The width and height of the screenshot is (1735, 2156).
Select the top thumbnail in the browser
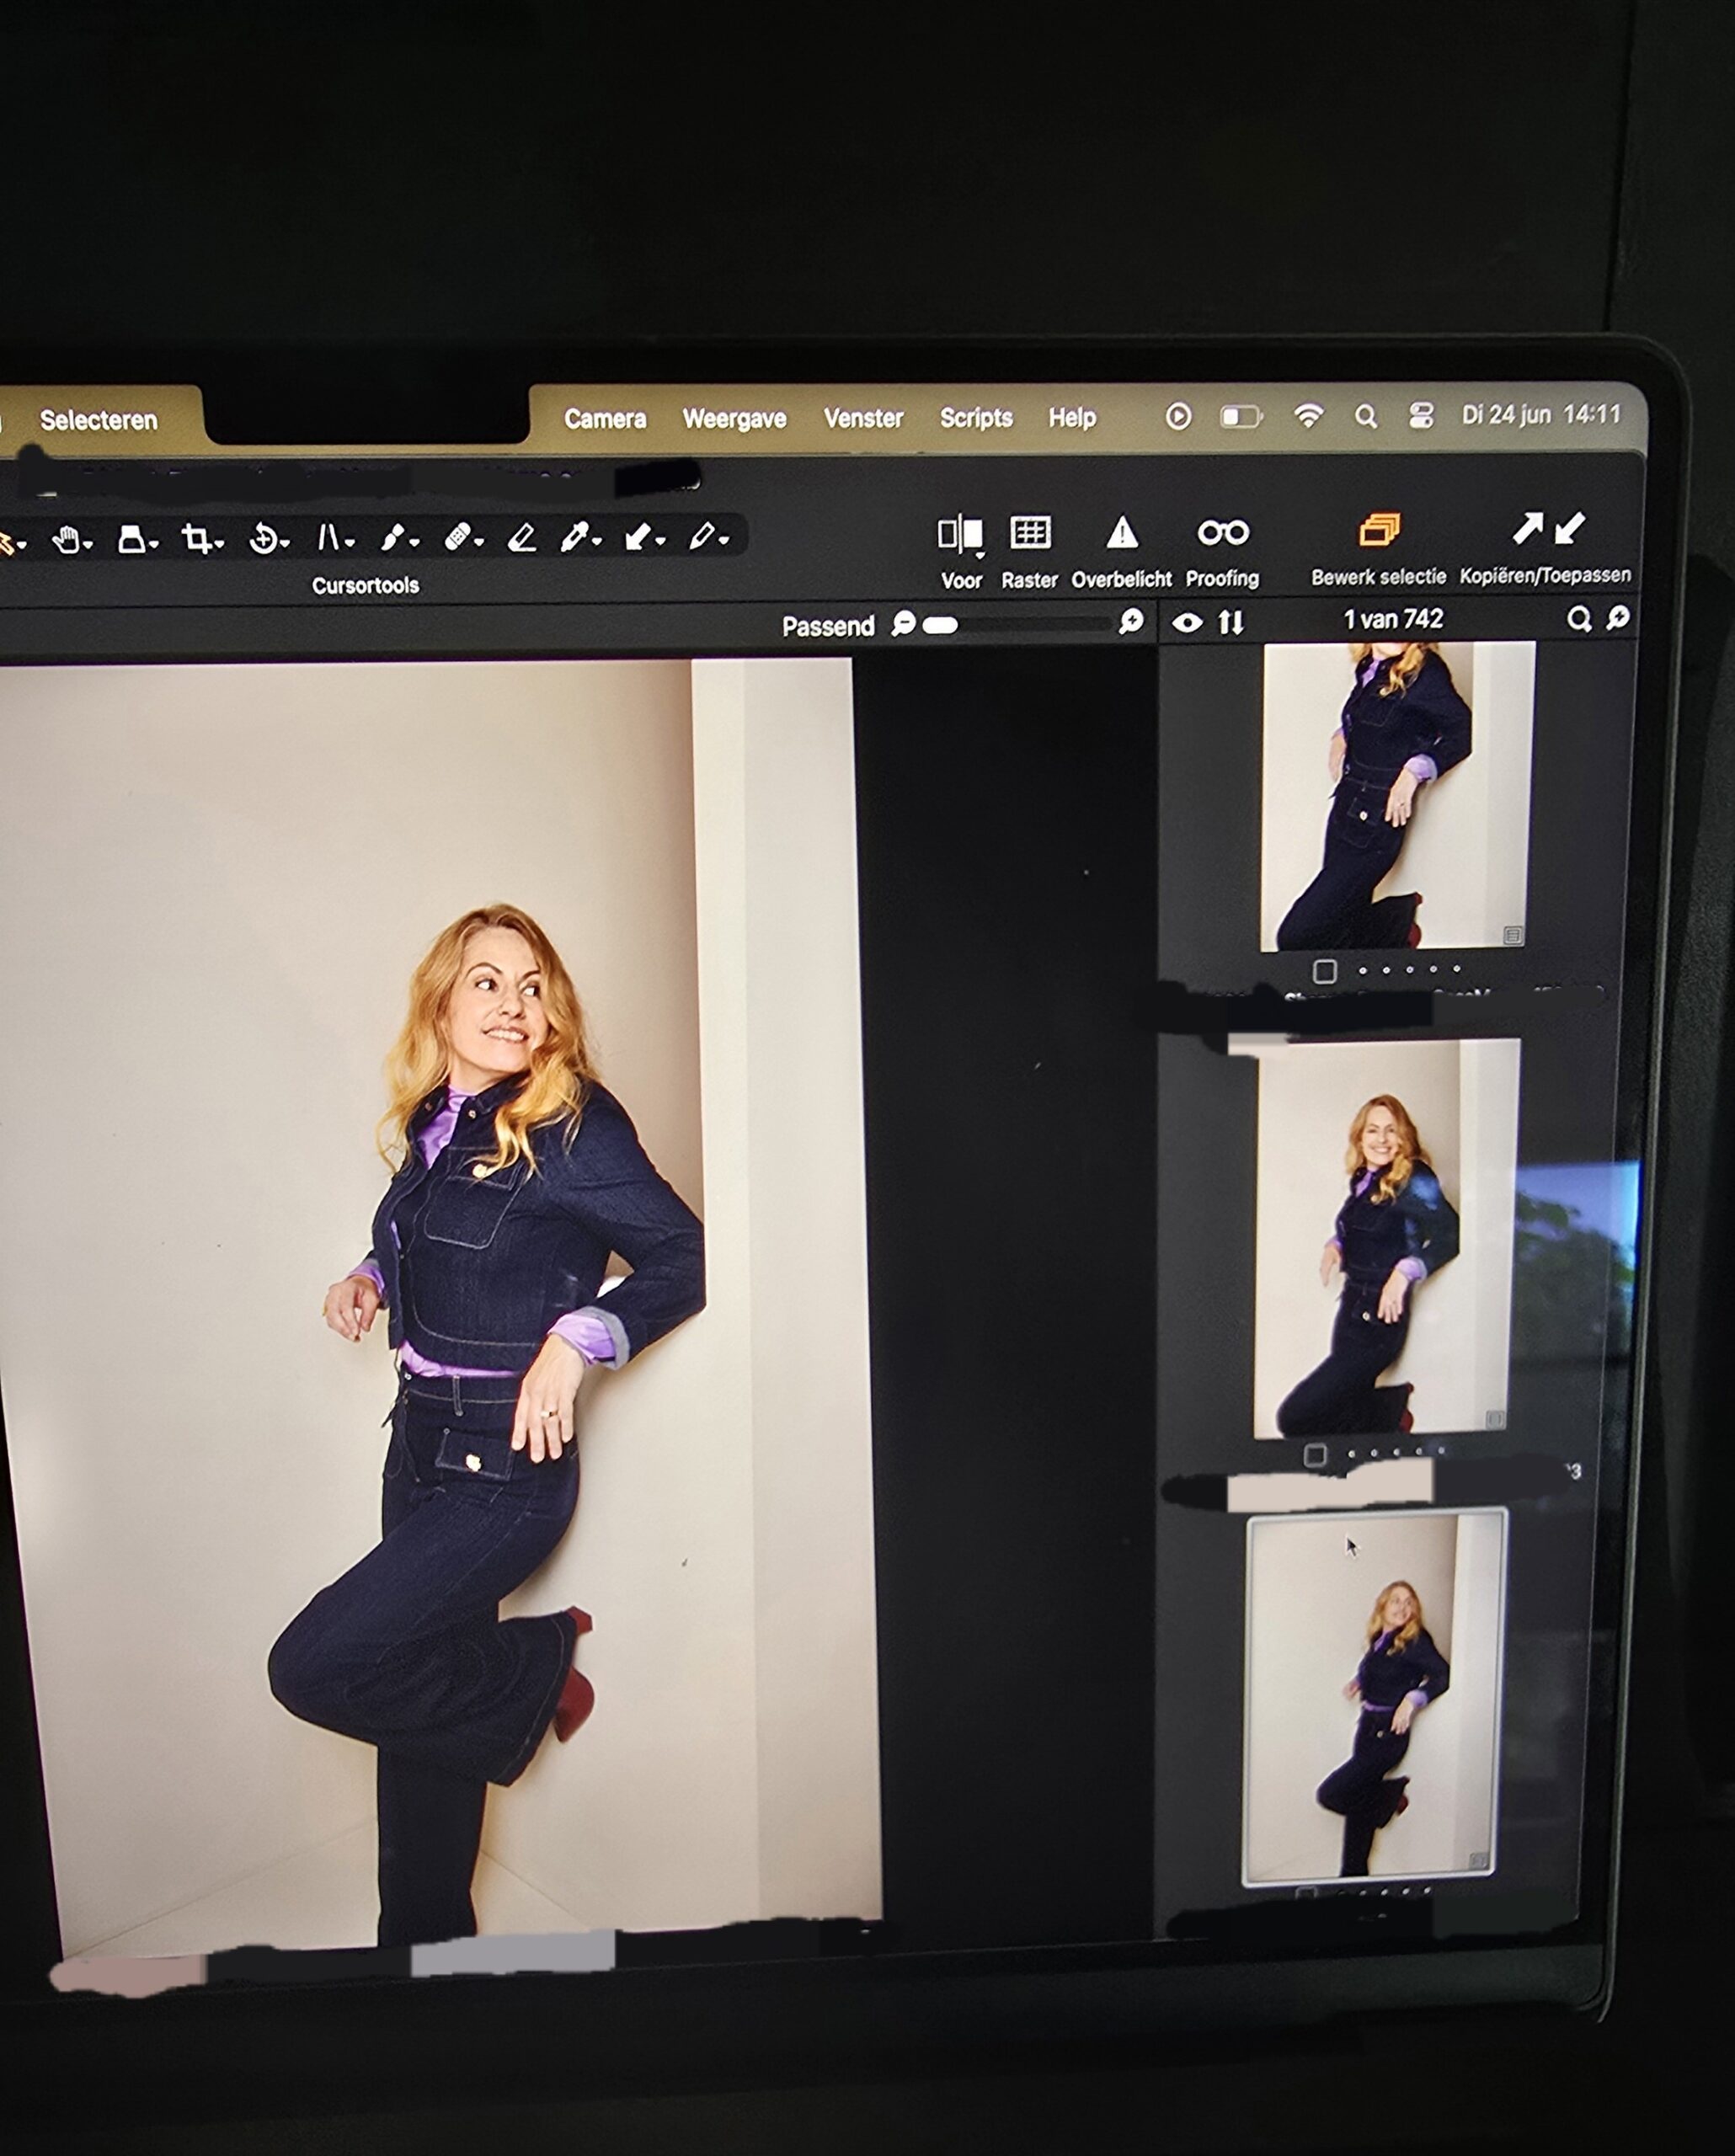[1397, 796]
